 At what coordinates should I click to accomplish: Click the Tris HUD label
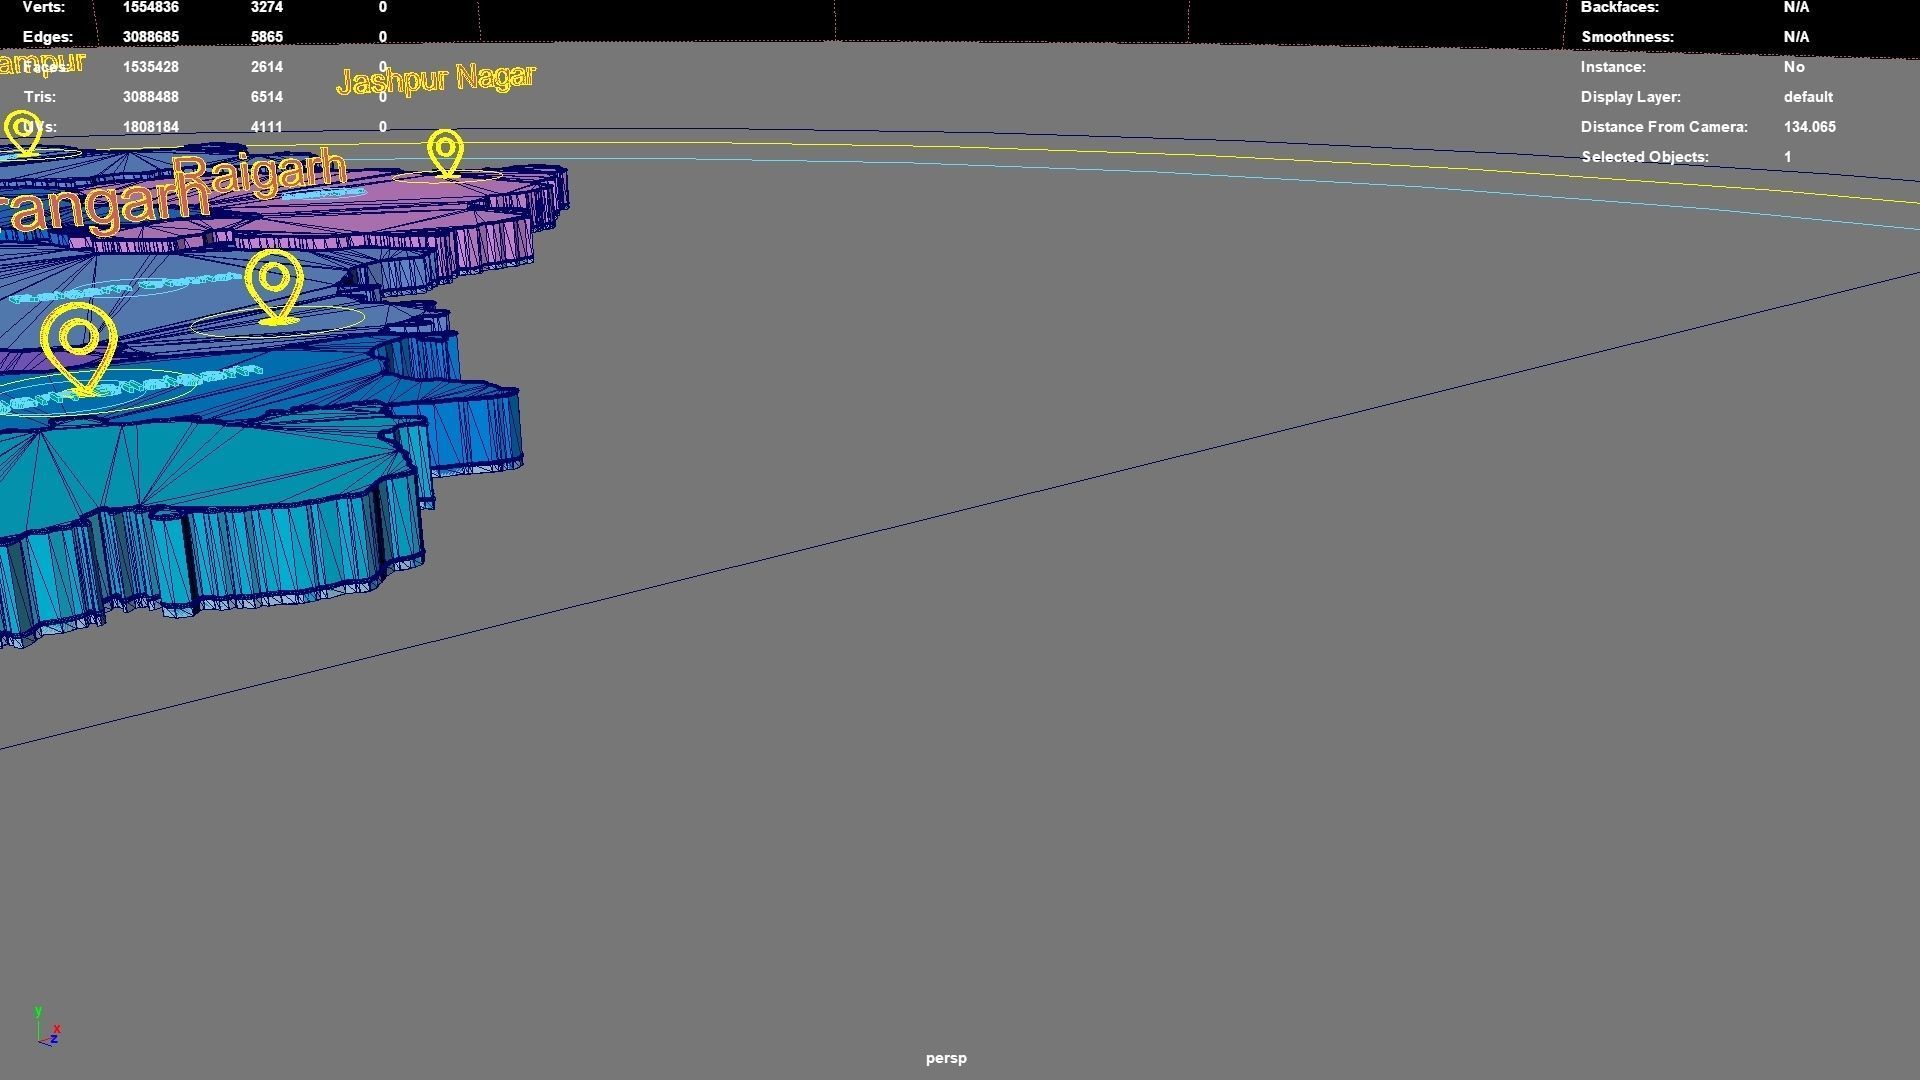40,97
